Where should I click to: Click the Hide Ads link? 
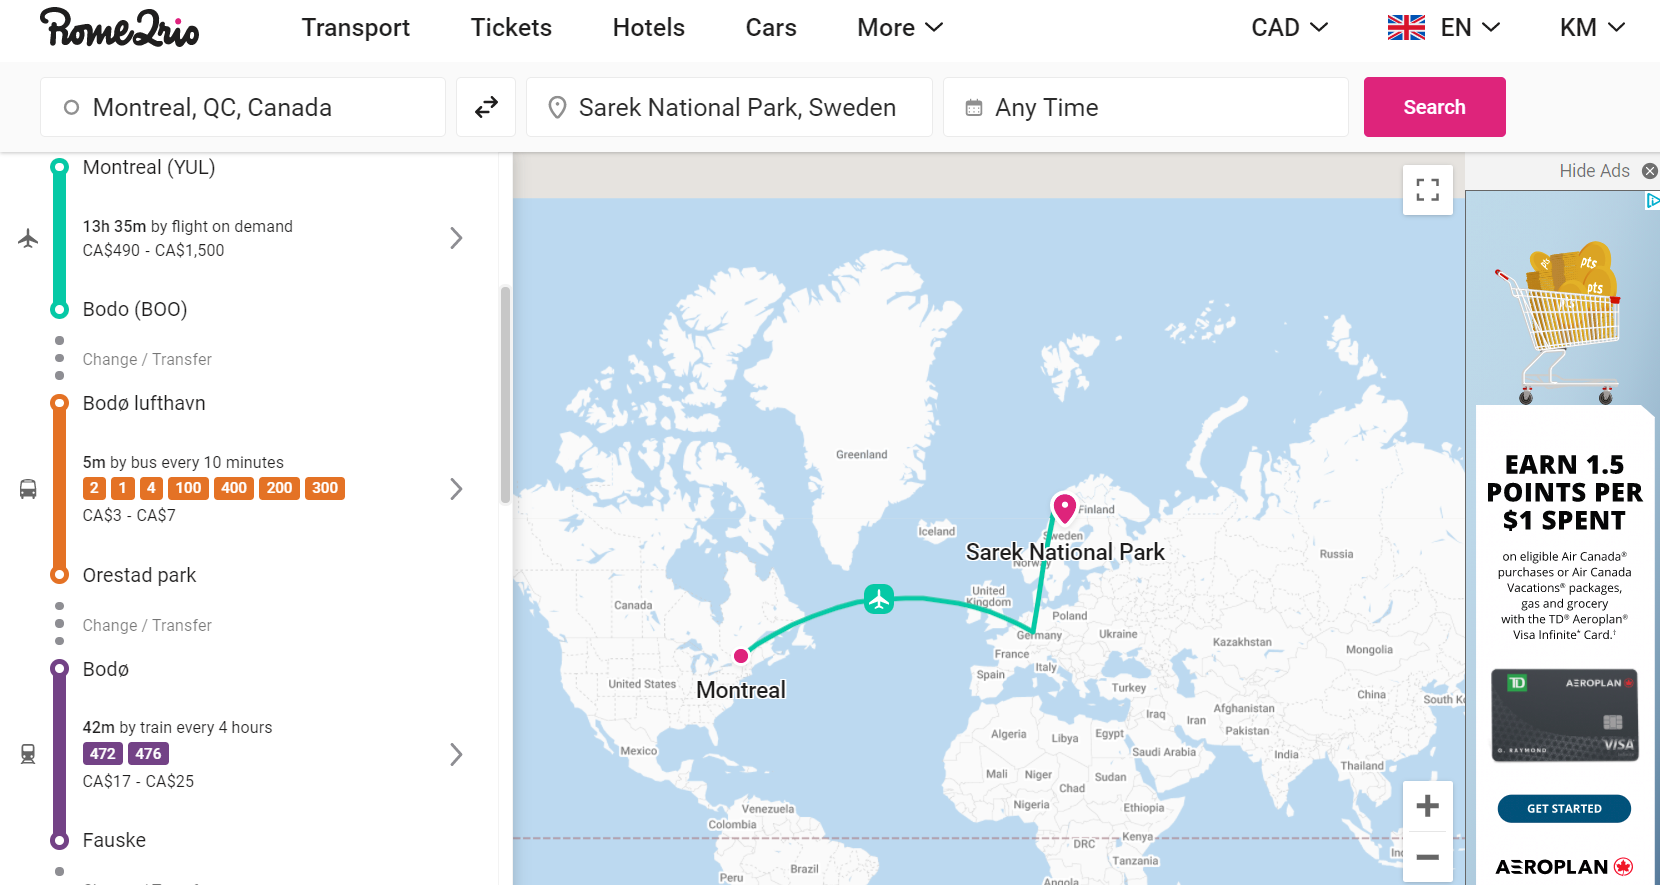(1594, 171)
